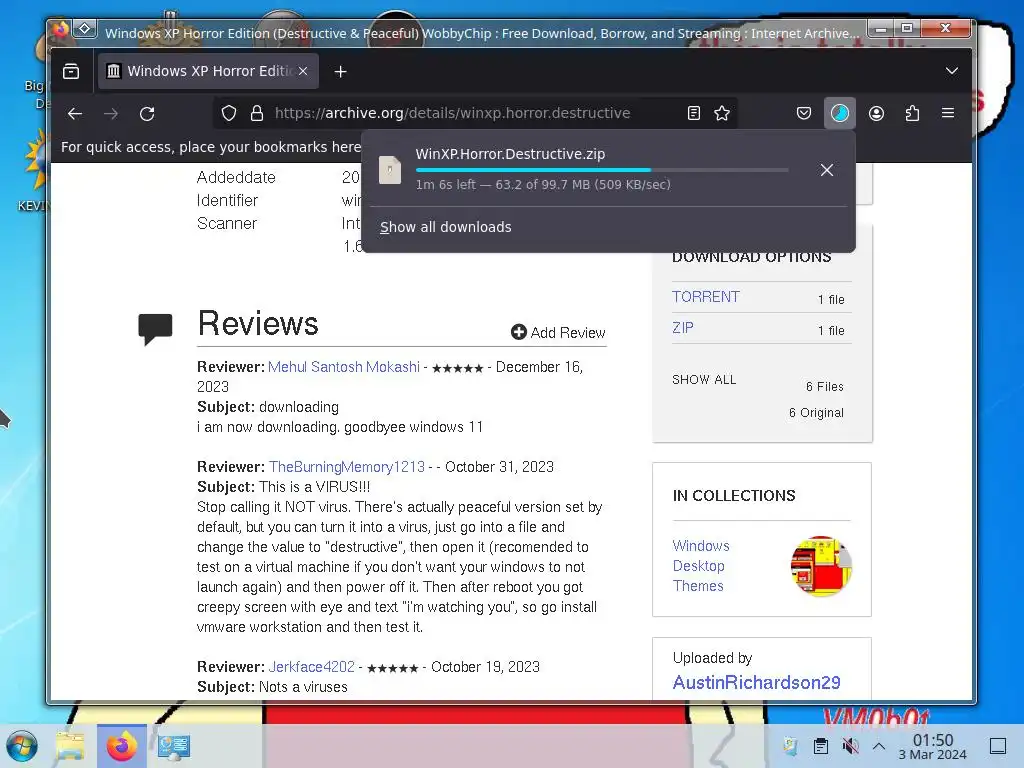
Task: Open Save to Pocket icon
Action: point(804,113)
